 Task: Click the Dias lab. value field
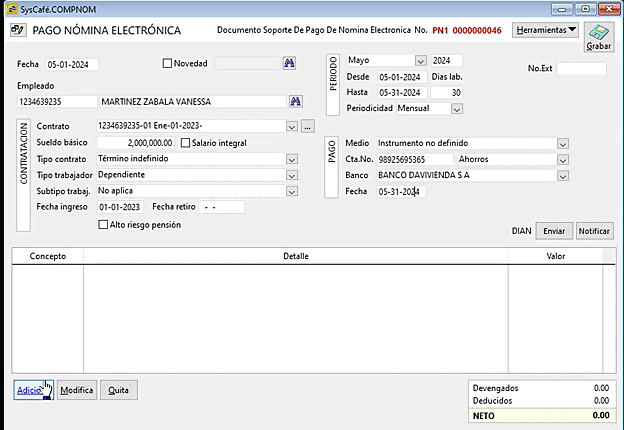[x=447, y=93]
